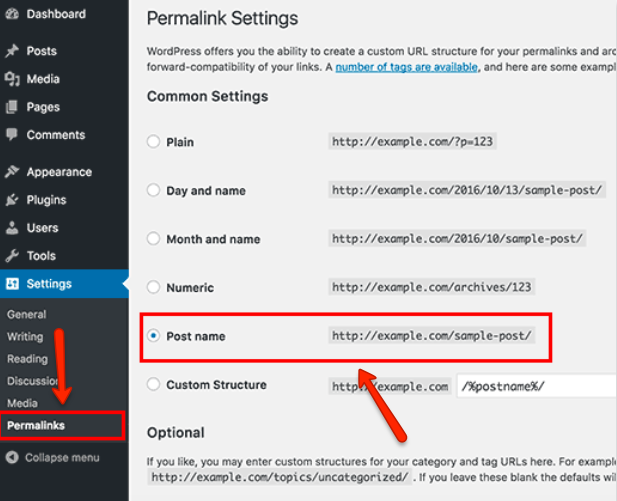Screen dimensions: 617x501
Task: Click the Dashboard gauge icon
Action: [12, 15]
